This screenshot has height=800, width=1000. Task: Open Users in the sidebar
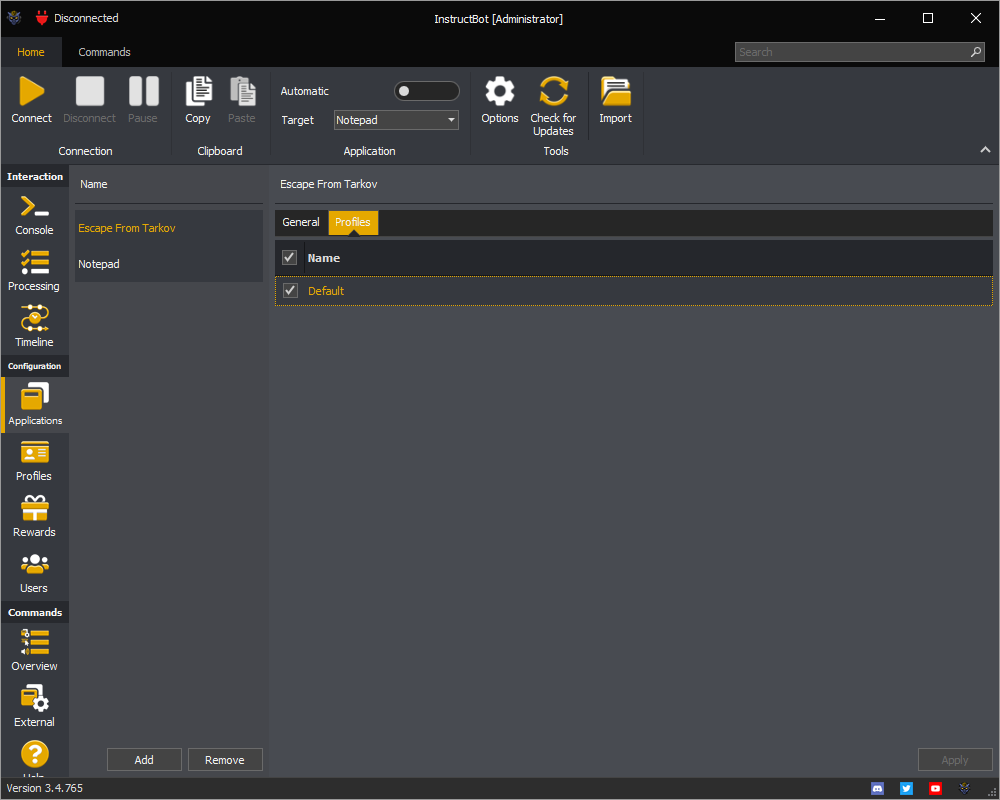tap(34, 573)
